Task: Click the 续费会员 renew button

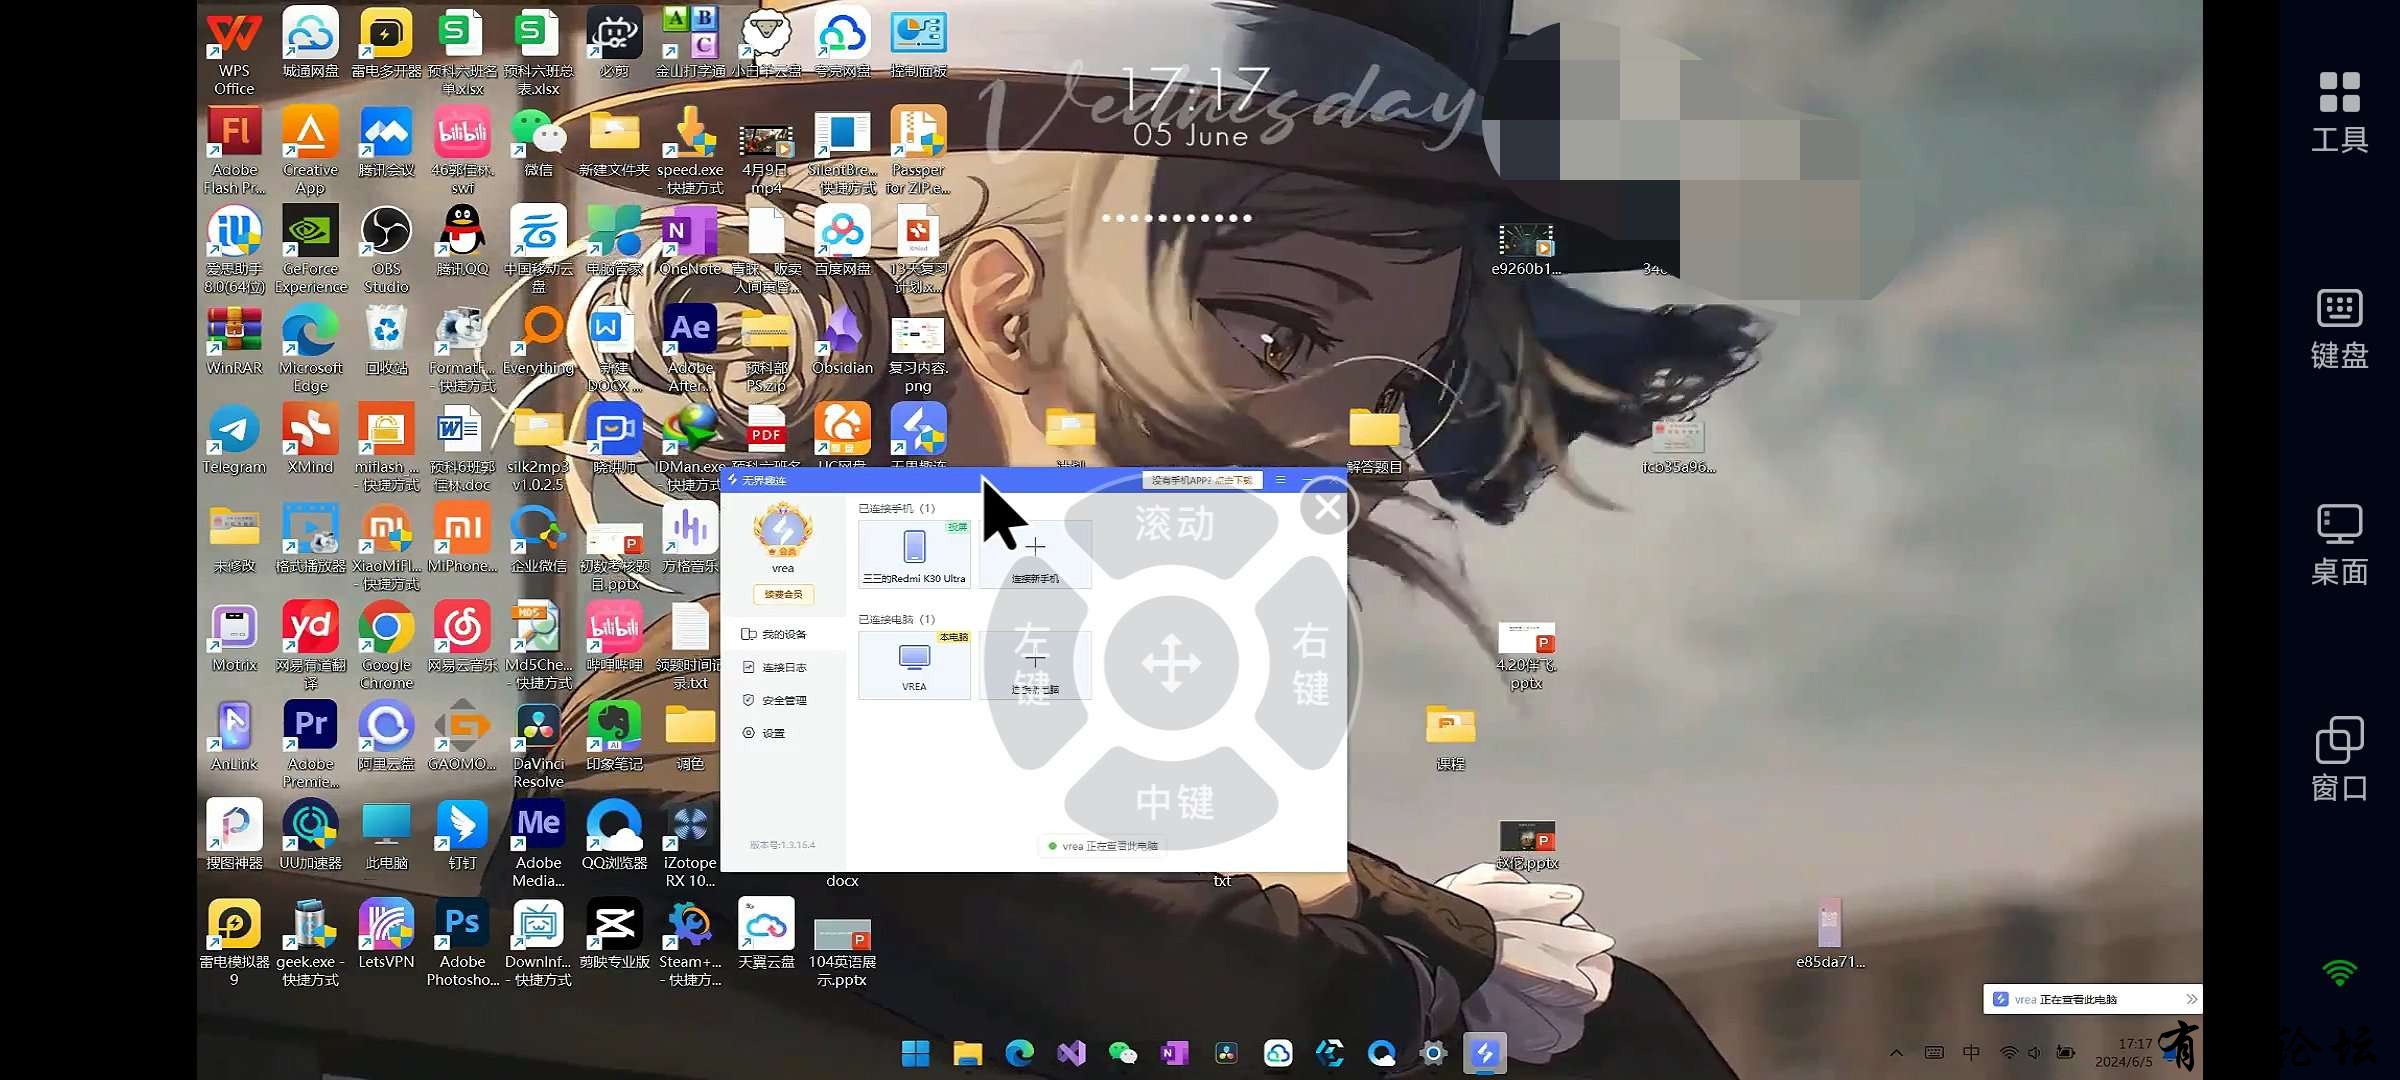Action: point(783,594)
